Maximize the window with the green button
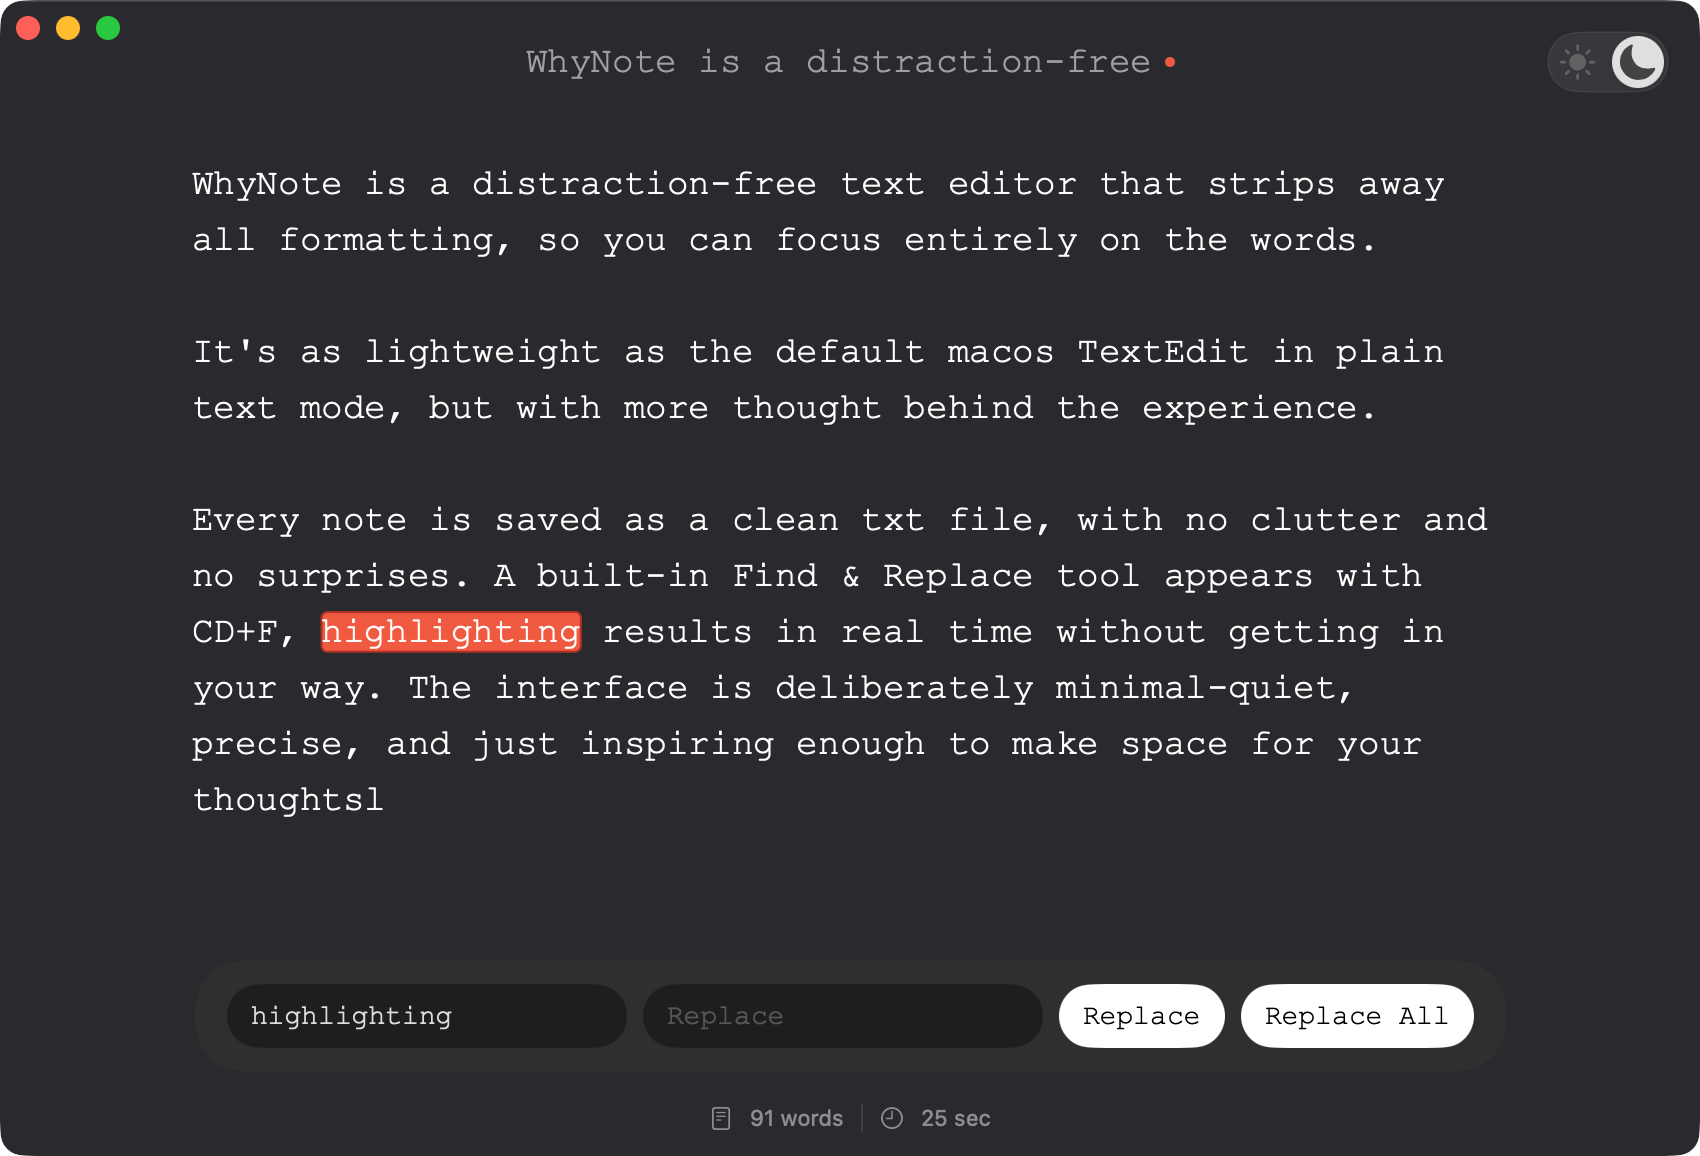This screenshot has height=1156, width=1700. pos(108,28)
